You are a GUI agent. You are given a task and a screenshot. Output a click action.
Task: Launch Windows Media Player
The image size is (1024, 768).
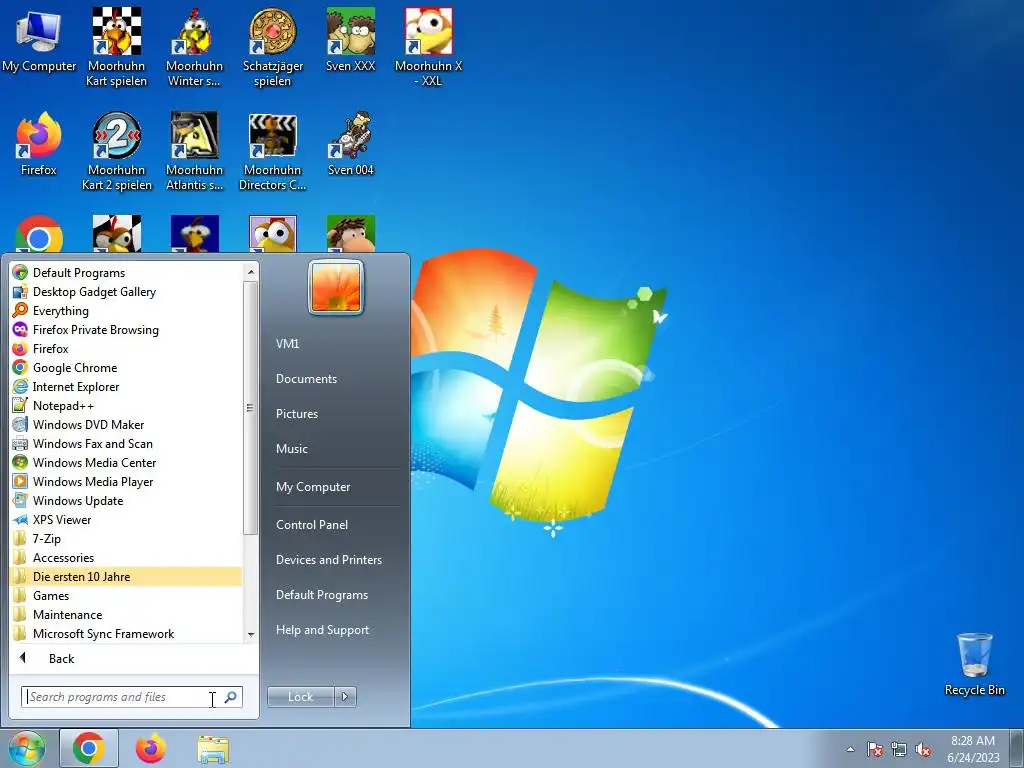(125, 481)
